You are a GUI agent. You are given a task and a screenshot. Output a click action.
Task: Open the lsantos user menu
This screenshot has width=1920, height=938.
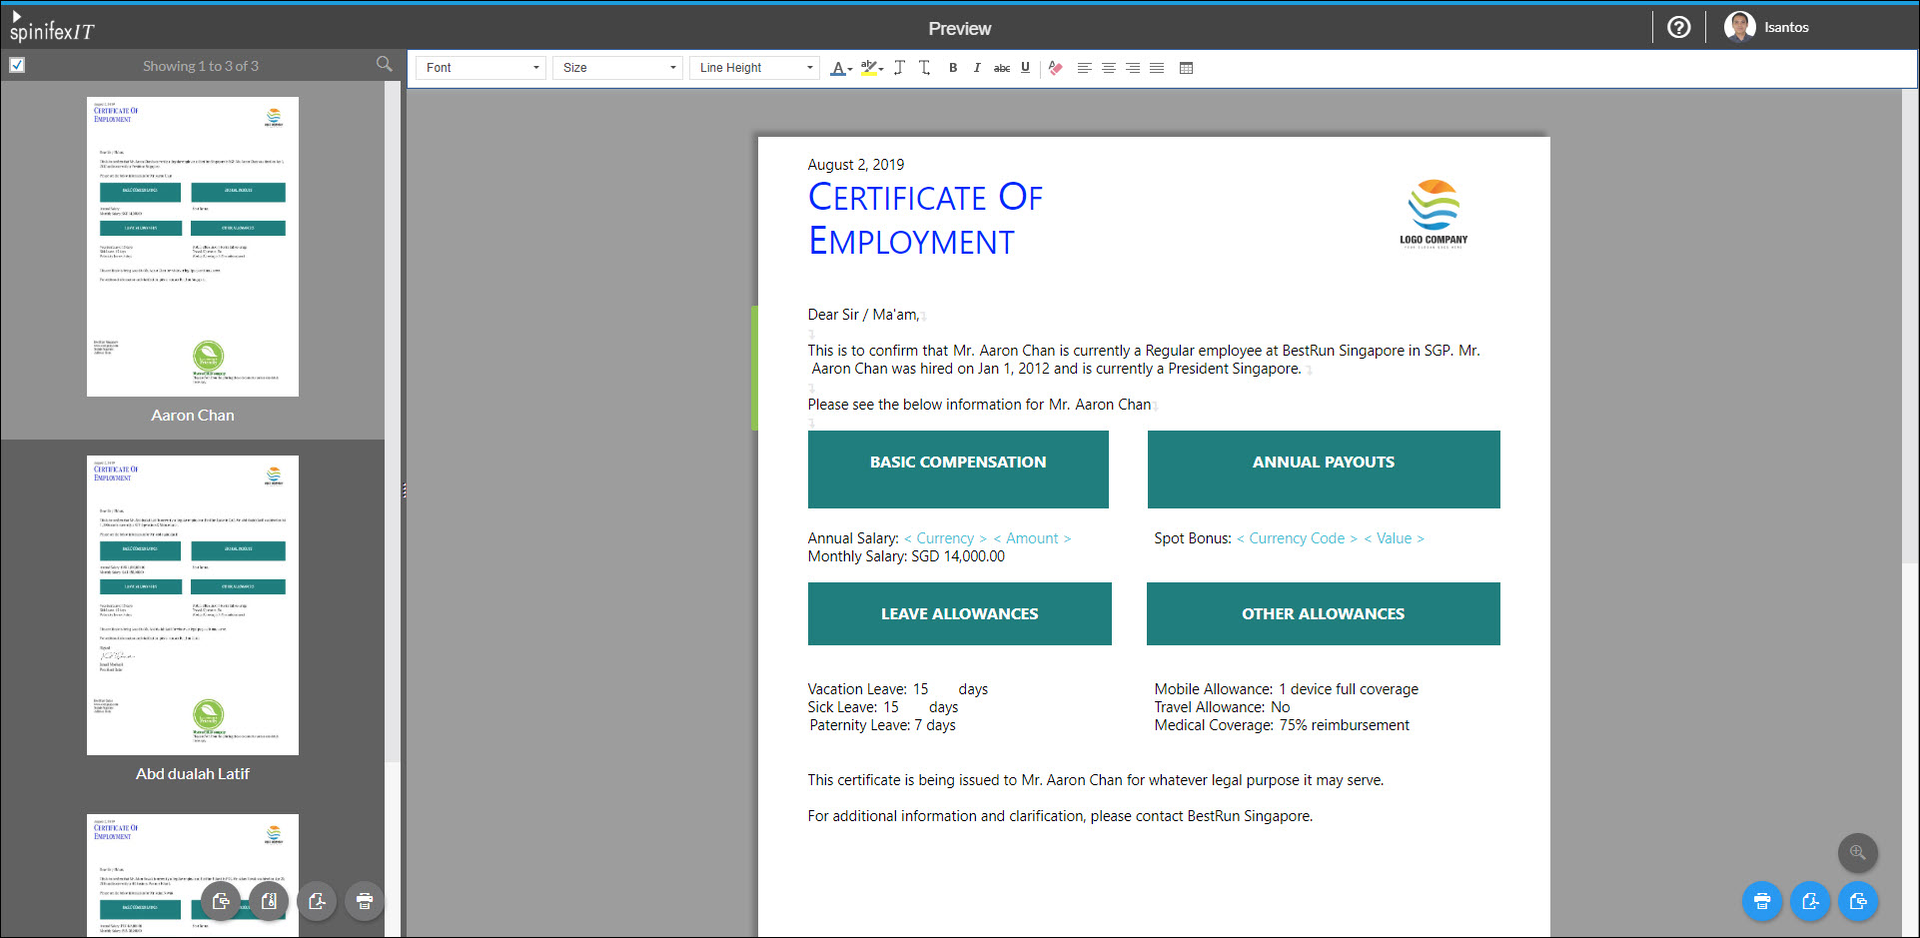[x=1767, y=27]
